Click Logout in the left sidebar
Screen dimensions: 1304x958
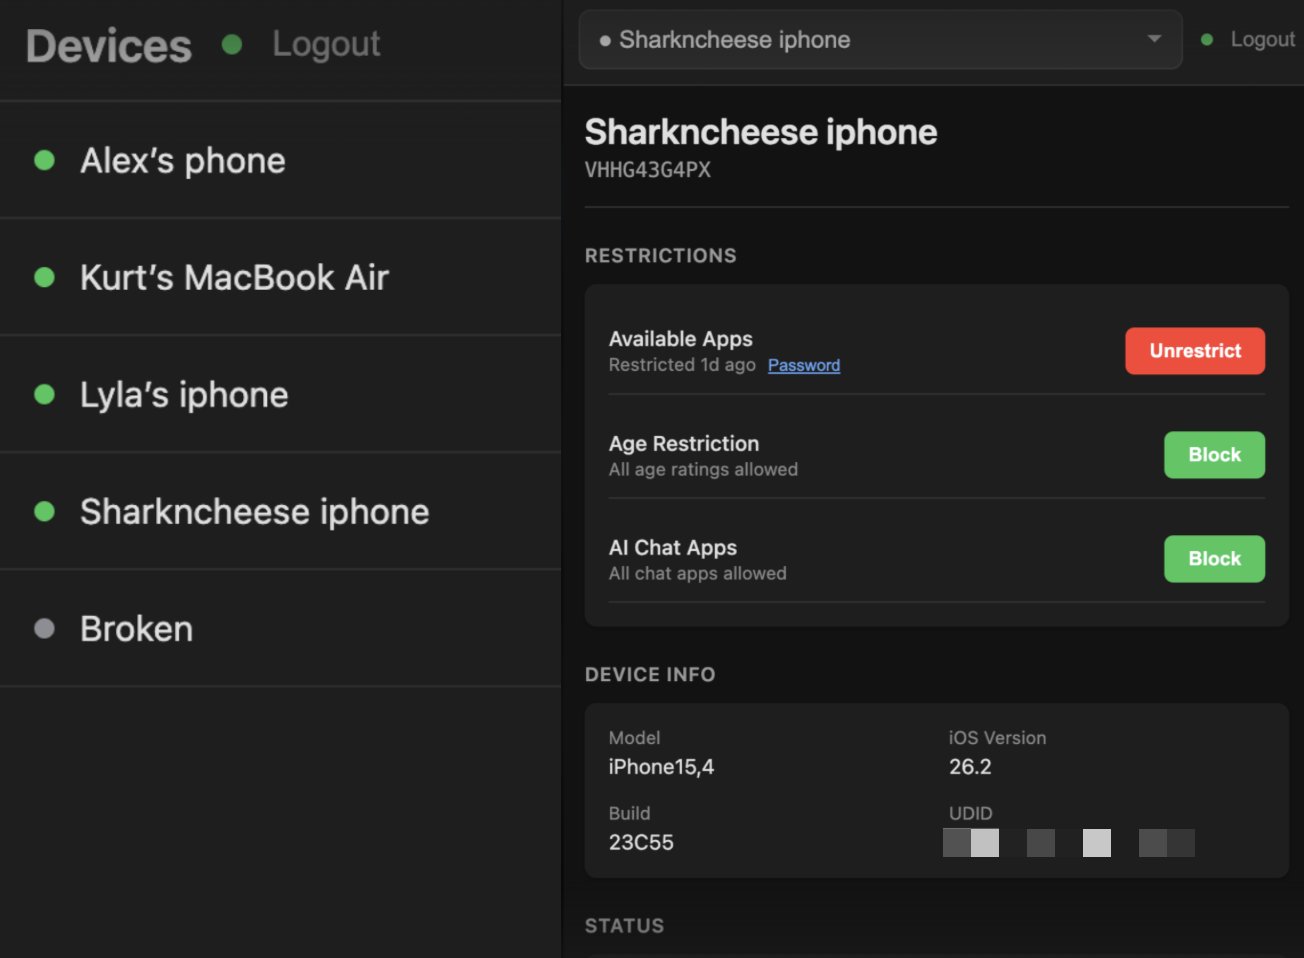(x=326, y=44)
